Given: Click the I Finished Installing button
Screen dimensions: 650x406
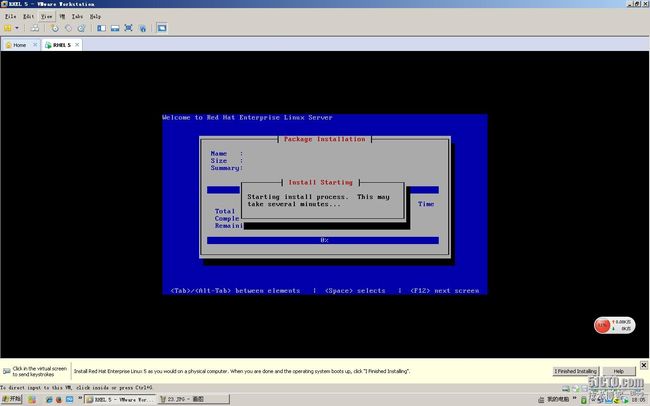Looking at the screenshot, I should 576,371.
